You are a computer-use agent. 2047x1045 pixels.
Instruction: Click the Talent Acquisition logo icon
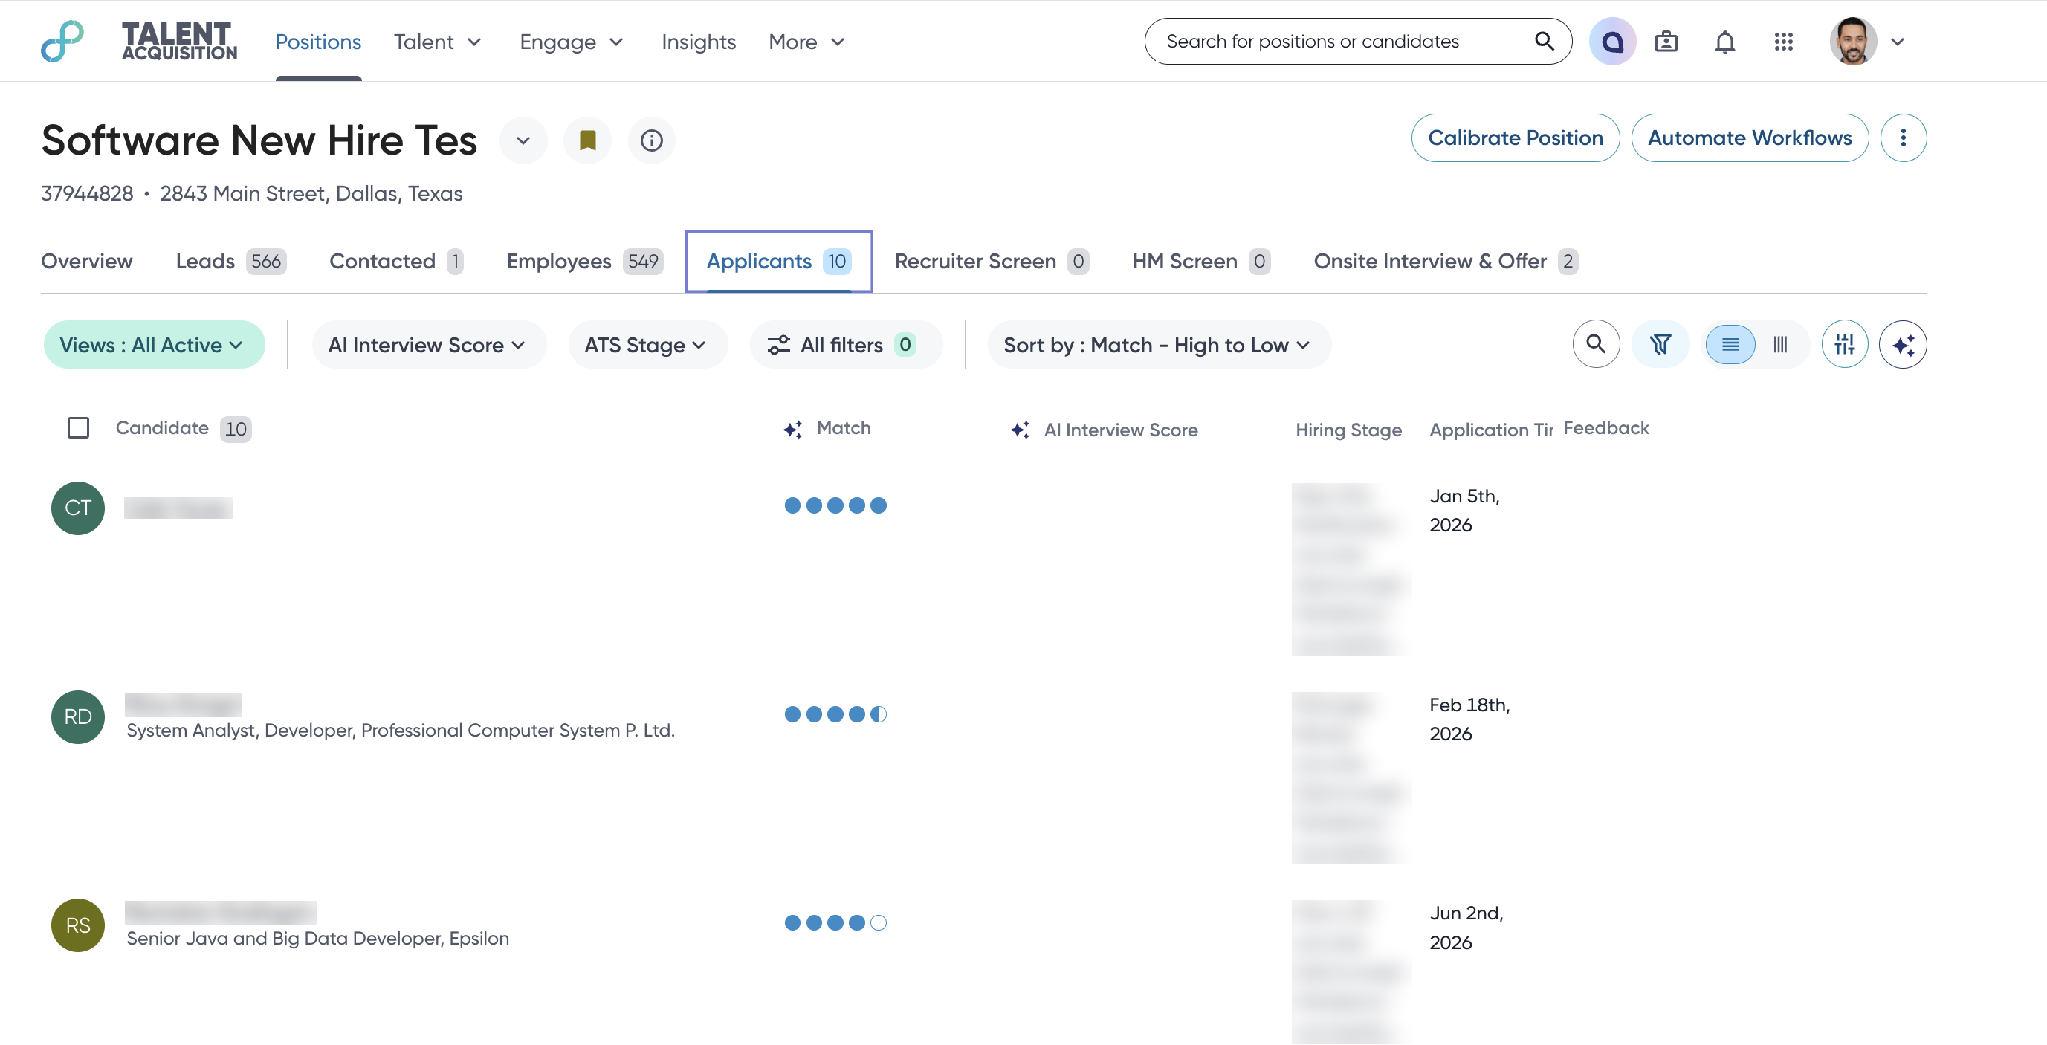(62, 41)
